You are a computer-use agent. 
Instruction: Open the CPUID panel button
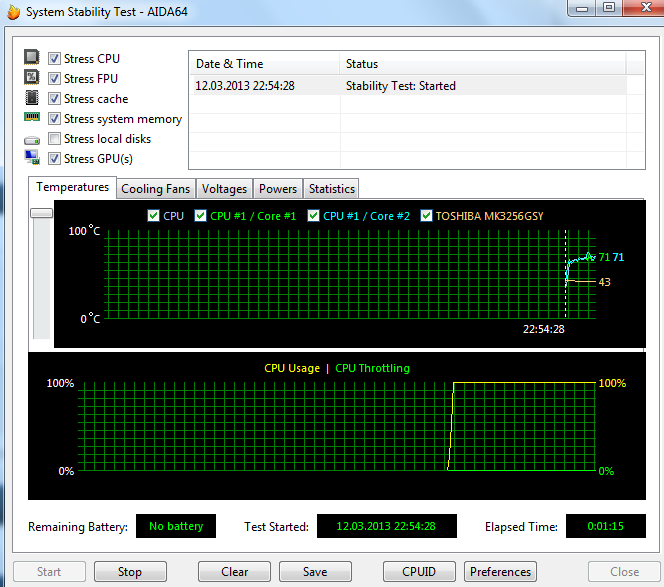click(419, 572)
